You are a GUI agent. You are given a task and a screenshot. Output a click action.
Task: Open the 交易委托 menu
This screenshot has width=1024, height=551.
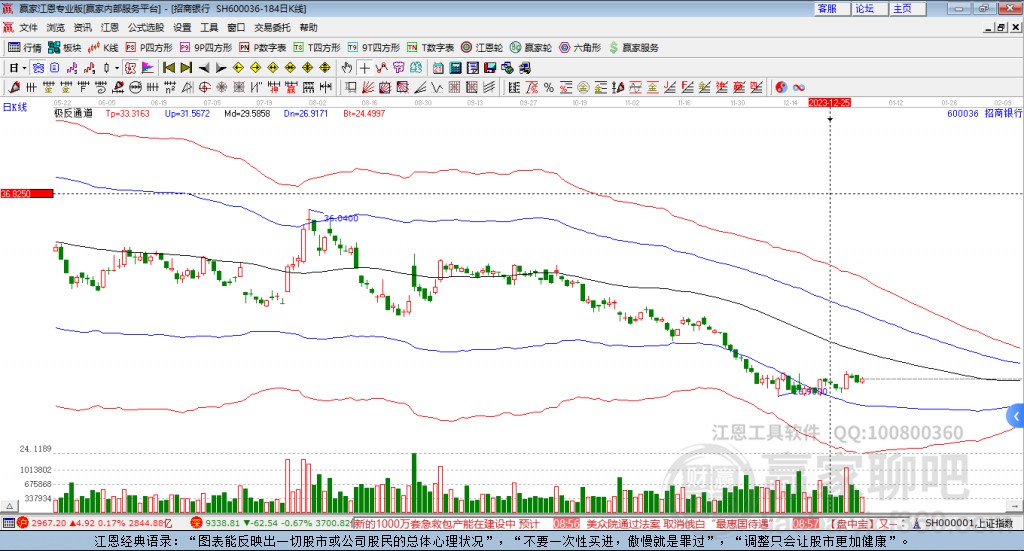tap(272, 27)
